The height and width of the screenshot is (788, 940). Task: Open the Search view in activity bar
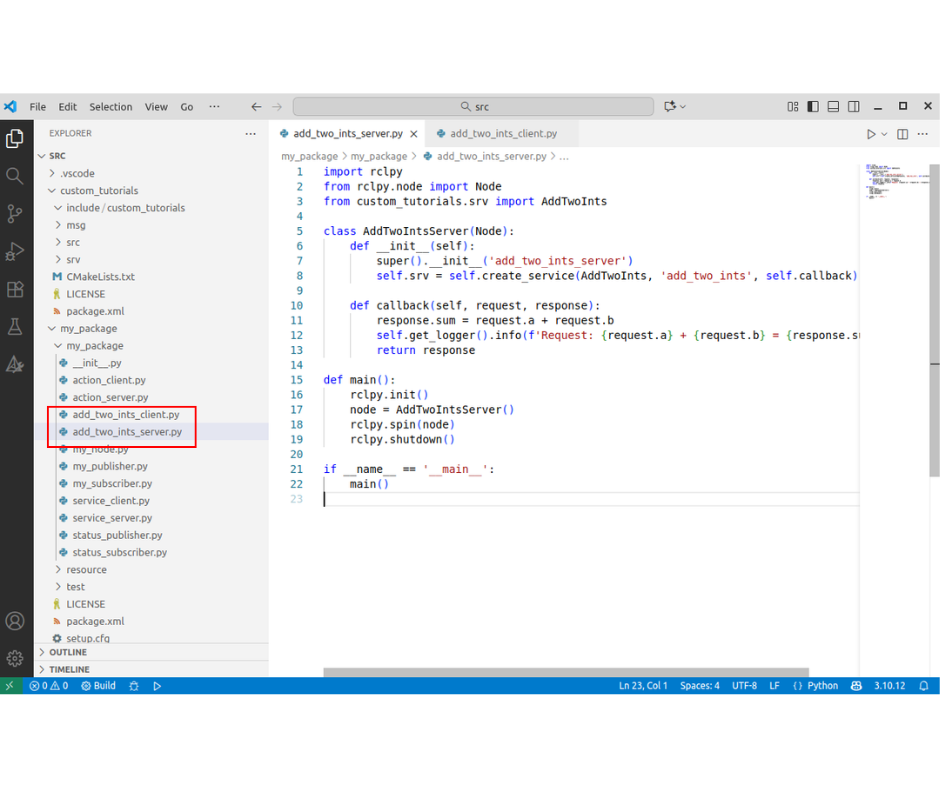click(15, 176)
